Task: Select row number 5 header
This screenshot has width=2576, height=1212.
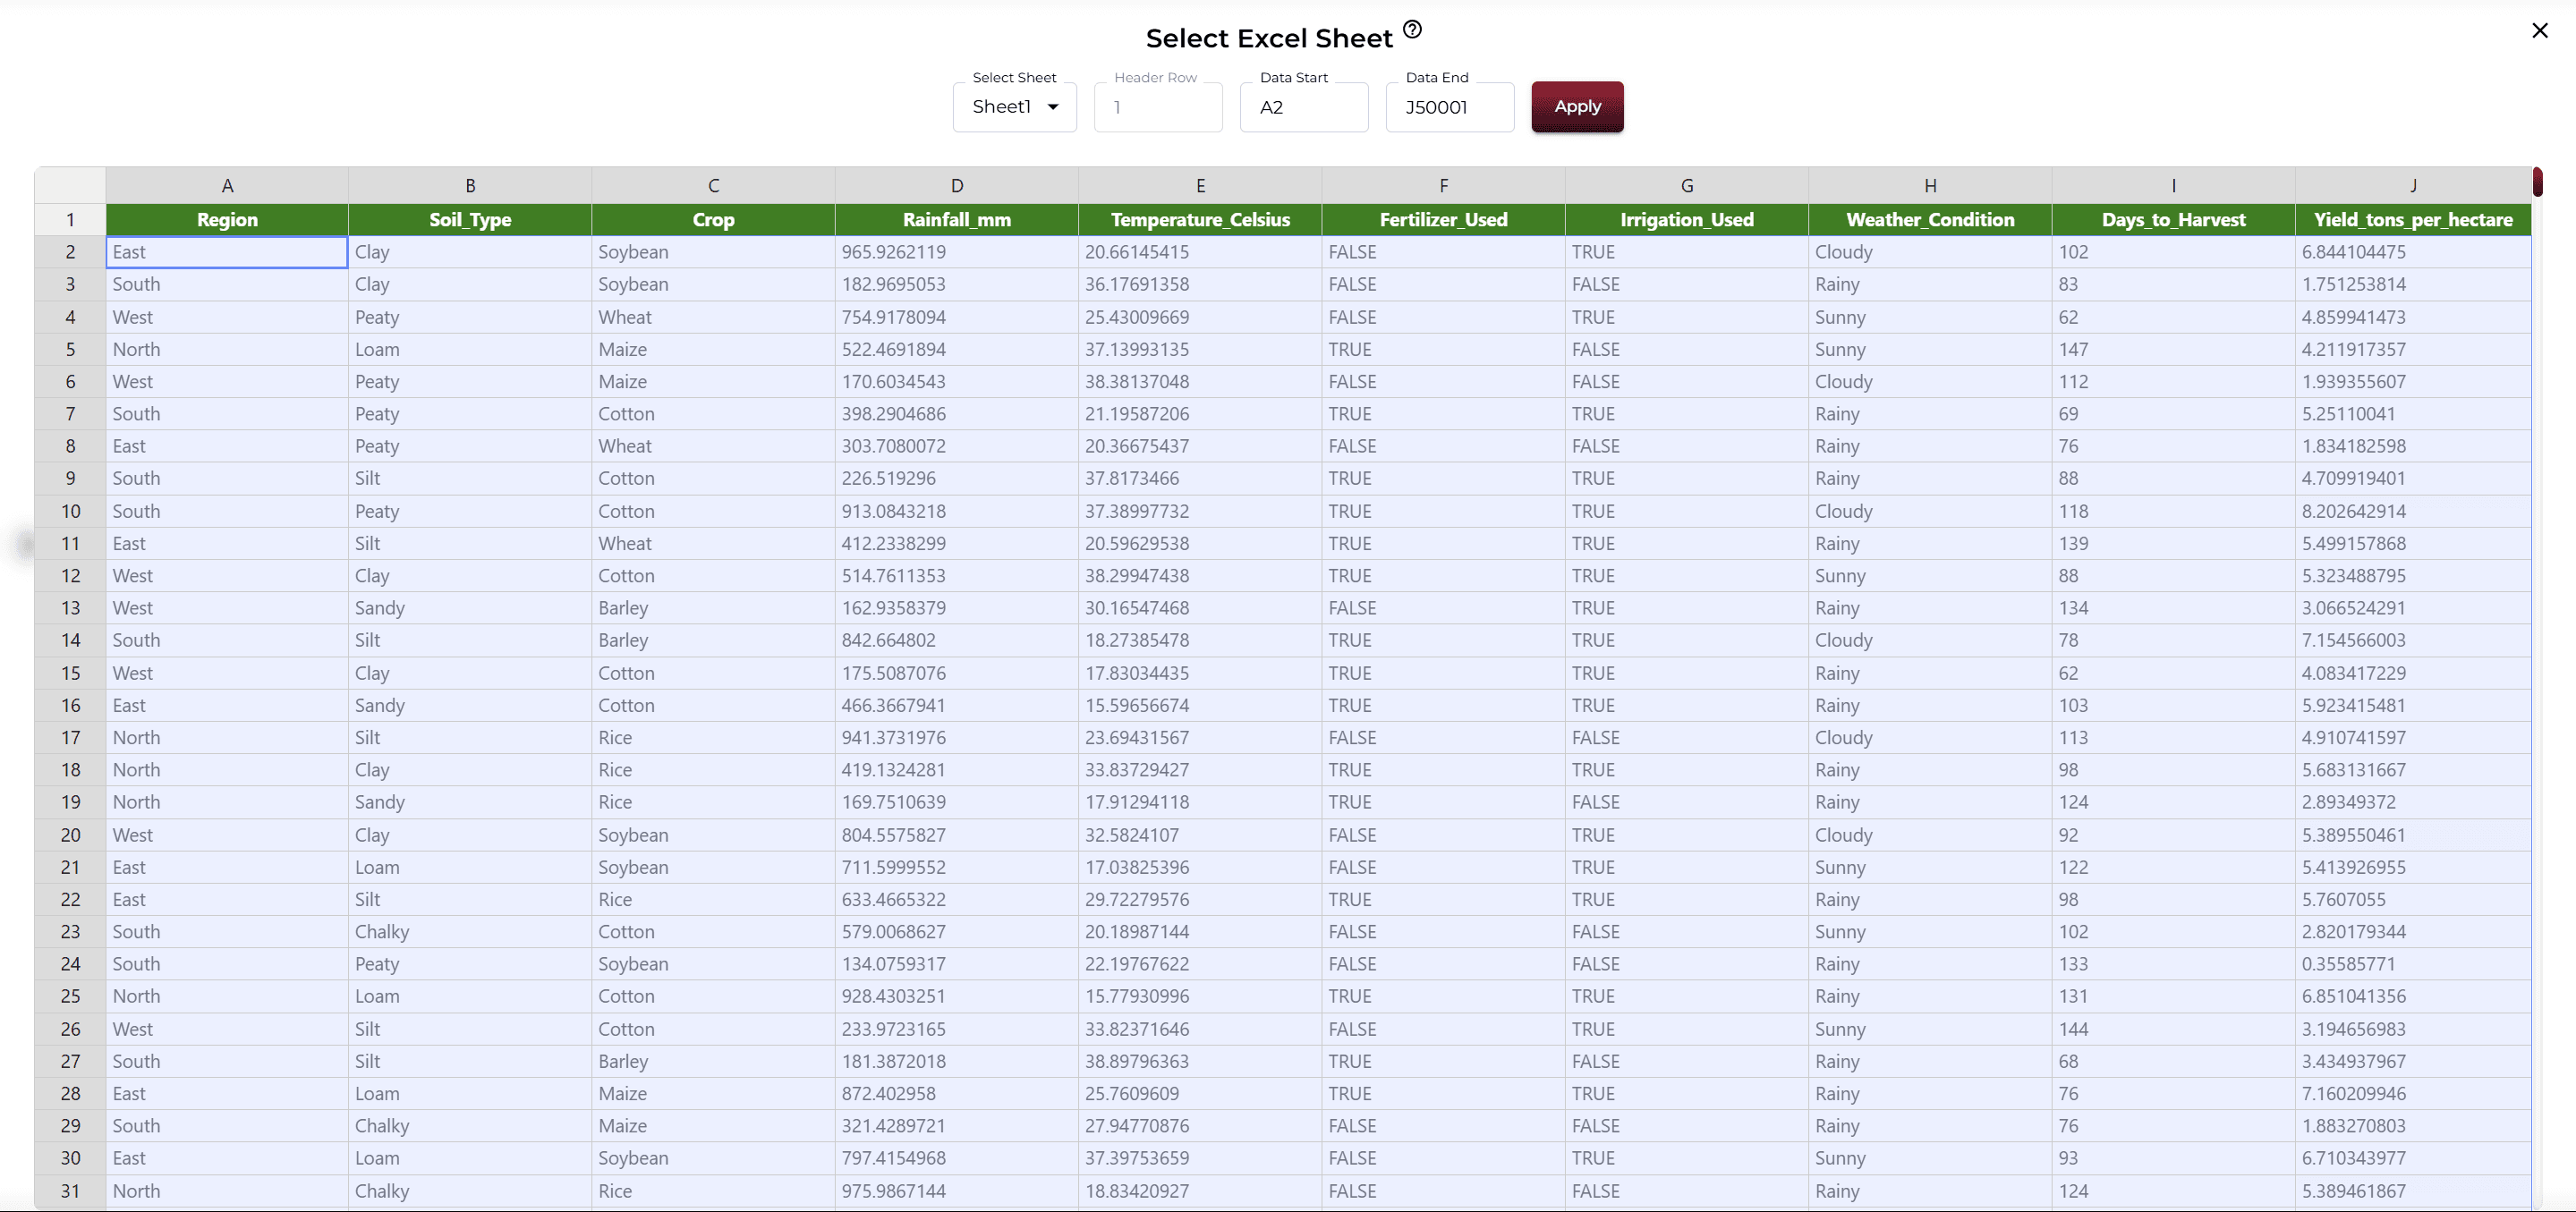Action: (x=70, y=349)
